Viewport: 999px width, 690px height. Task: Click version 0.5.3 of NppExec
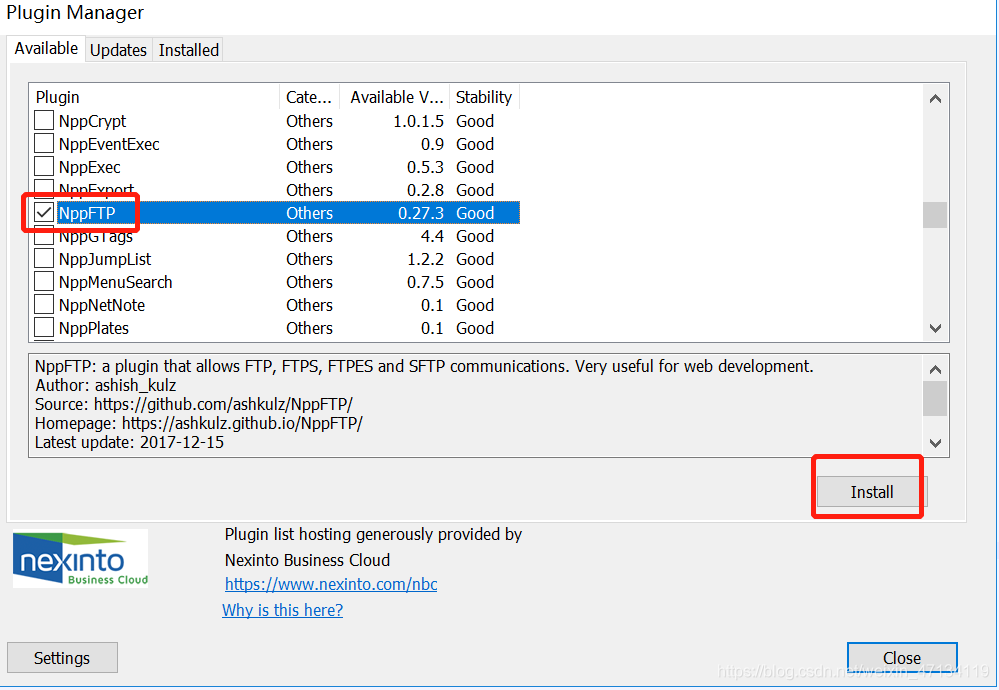click(425, 167)
